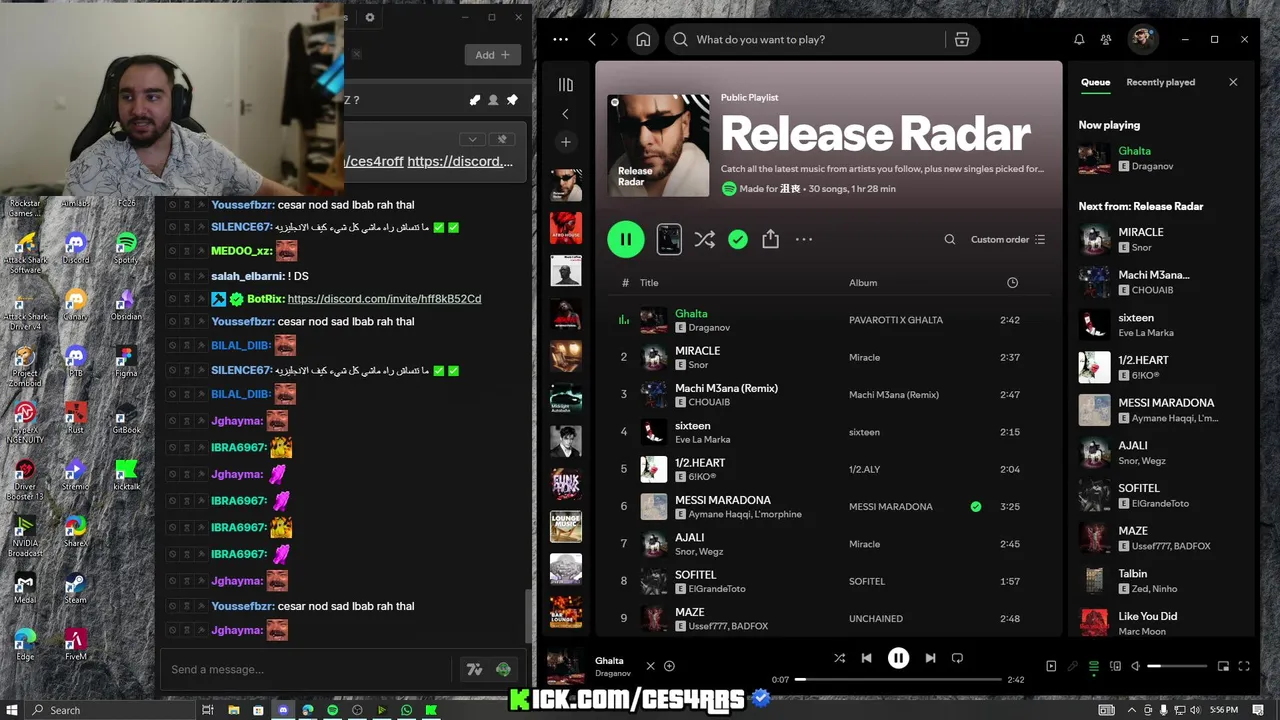Expand Your Library sidebar icon

566,85
